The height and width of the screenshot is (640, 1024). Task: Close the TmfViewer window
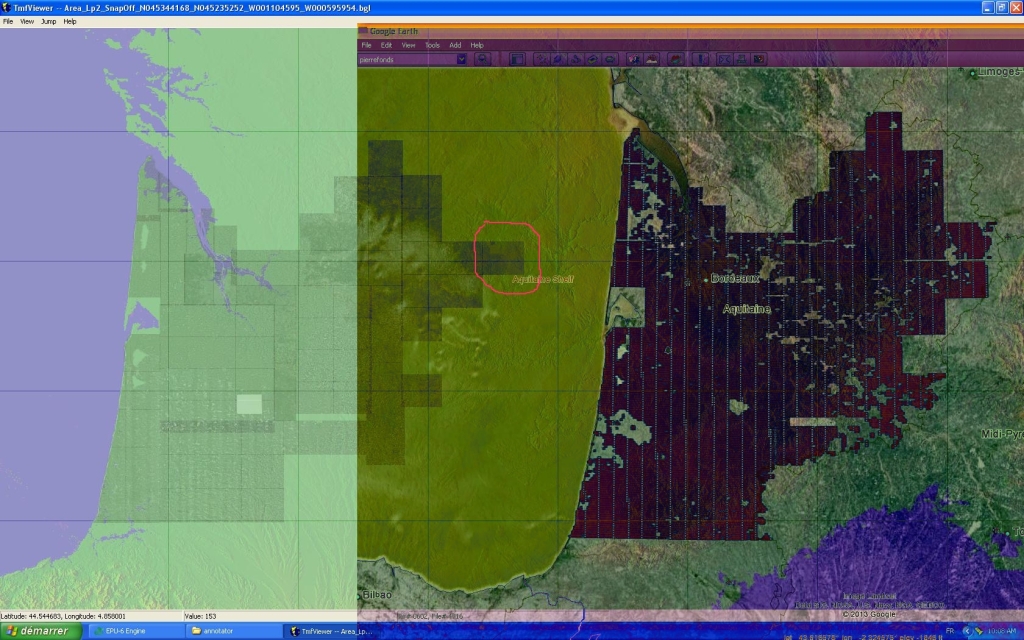[1016, 8]
